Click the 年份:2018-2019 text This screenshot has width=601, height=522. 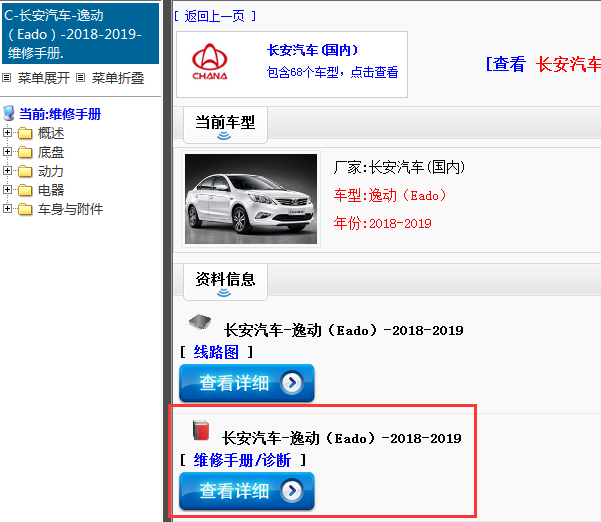(383, 223)
